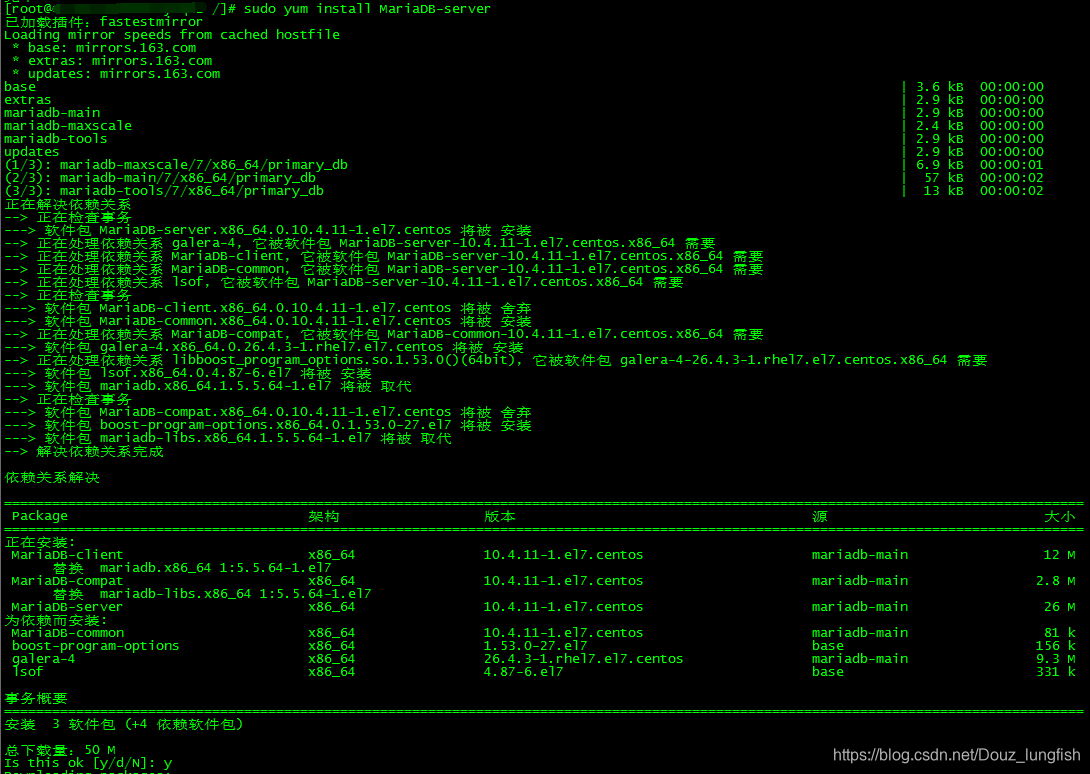Click the '依赖关系解决' line
The width and height of the screenshot is (1090, 774).
pyautogui.click(x=52, y=478)
